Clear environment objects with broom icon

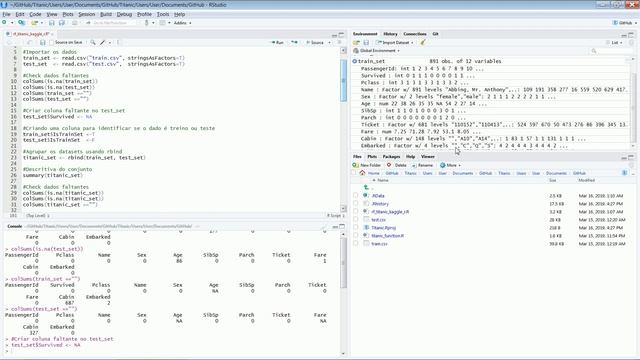(423, 42)
